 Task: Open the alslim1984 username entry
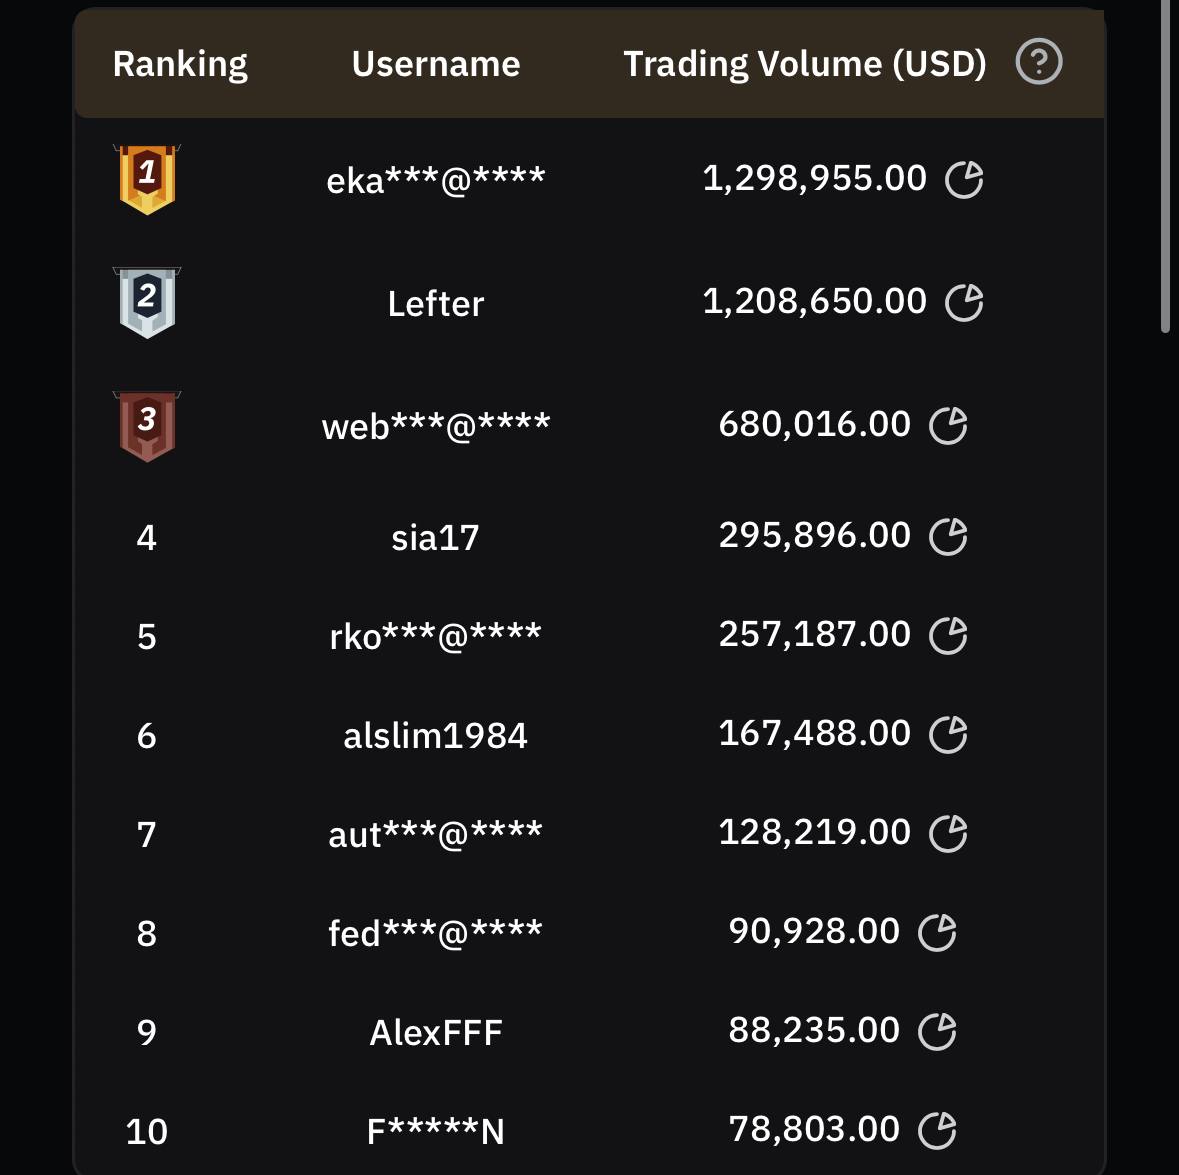pos(436,736)
